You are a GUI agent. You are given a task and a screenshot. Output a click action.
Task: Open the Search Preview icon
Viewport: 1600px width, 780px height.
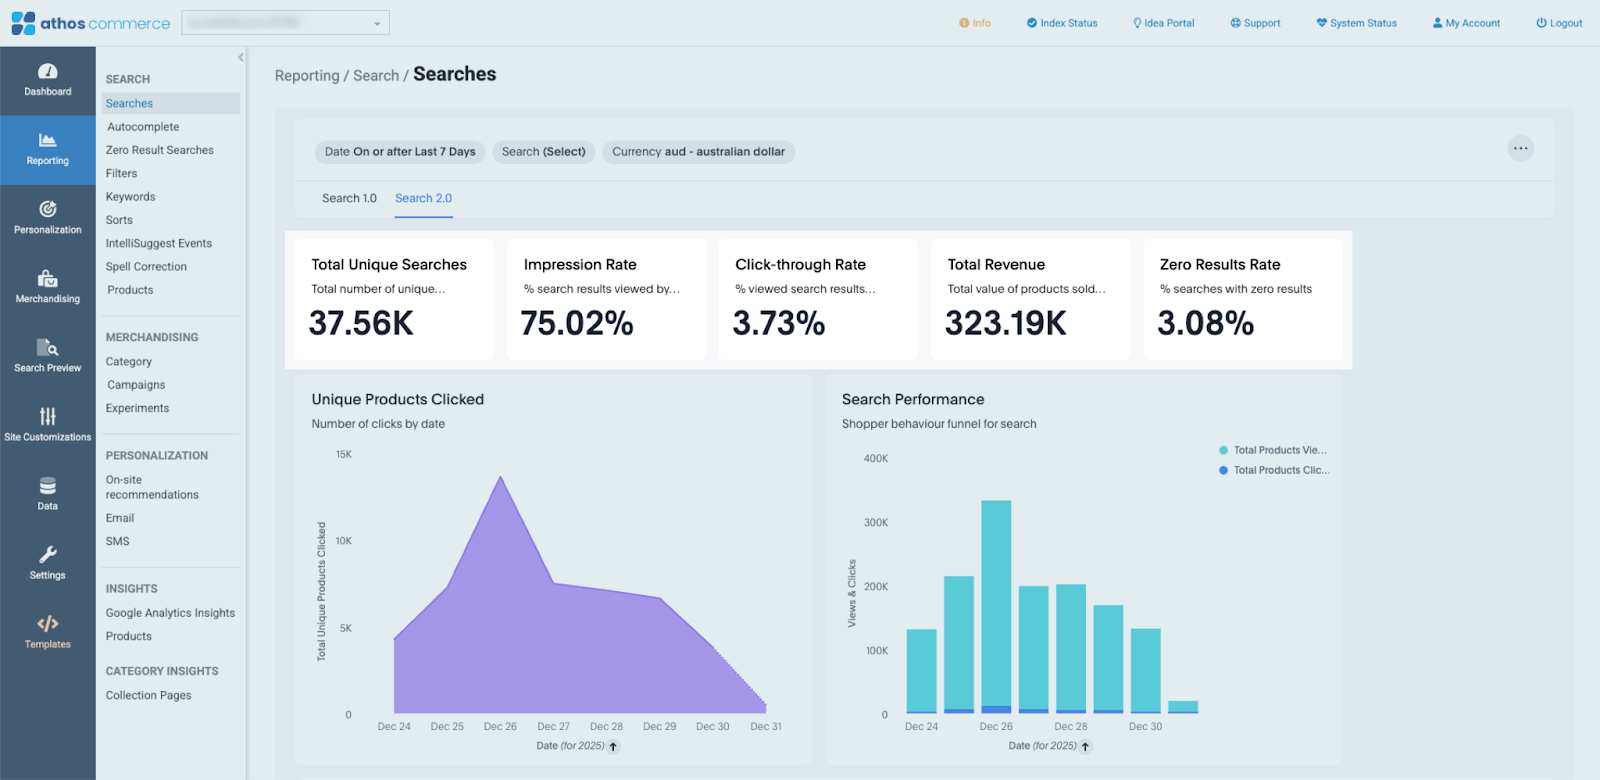point(47,348)
